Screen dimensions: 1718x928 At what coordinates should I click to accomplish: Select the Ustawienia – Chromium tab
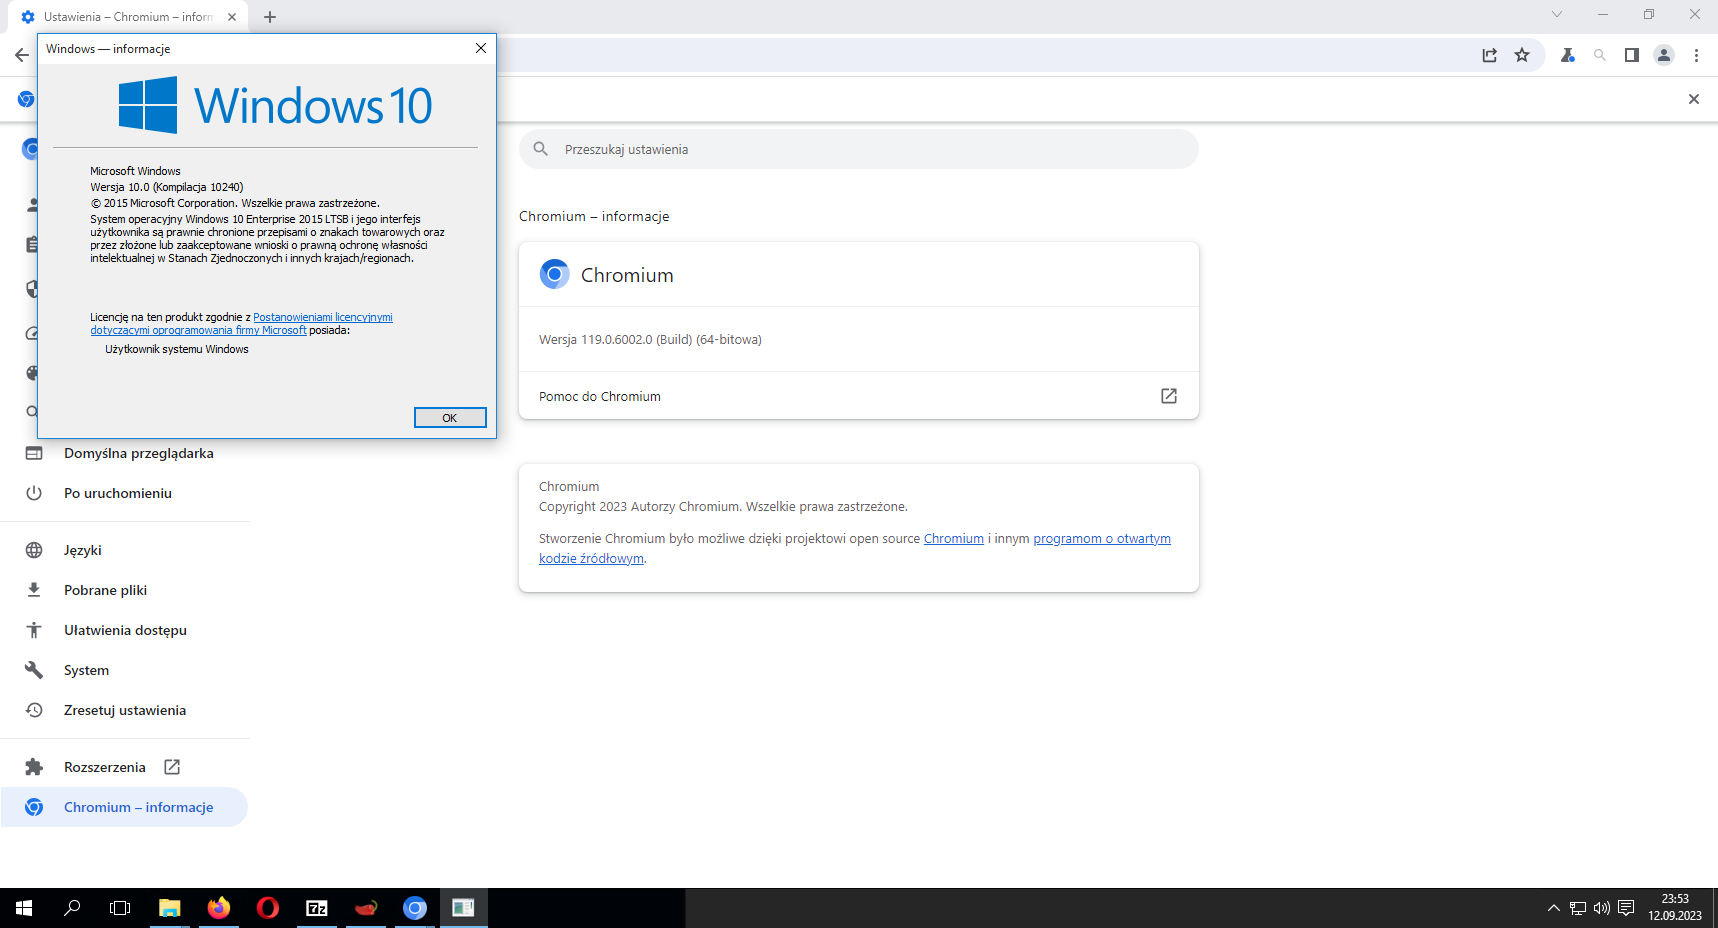tap(128, 17)
